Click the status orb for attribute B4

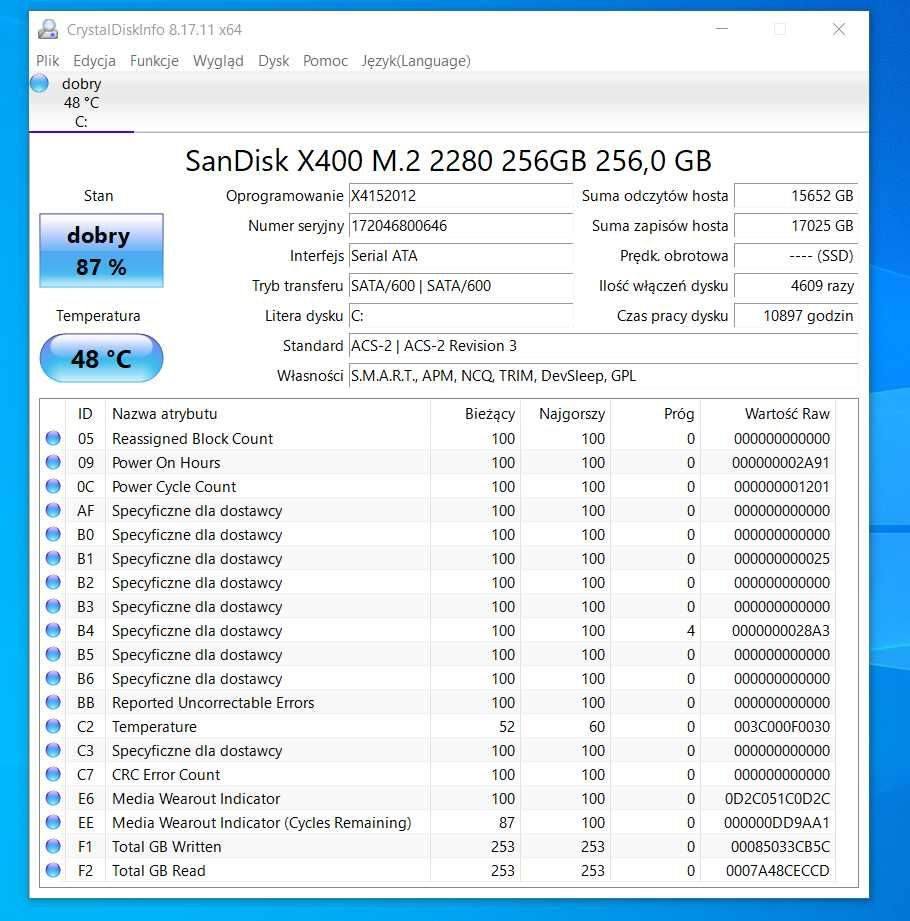[53, 630]
